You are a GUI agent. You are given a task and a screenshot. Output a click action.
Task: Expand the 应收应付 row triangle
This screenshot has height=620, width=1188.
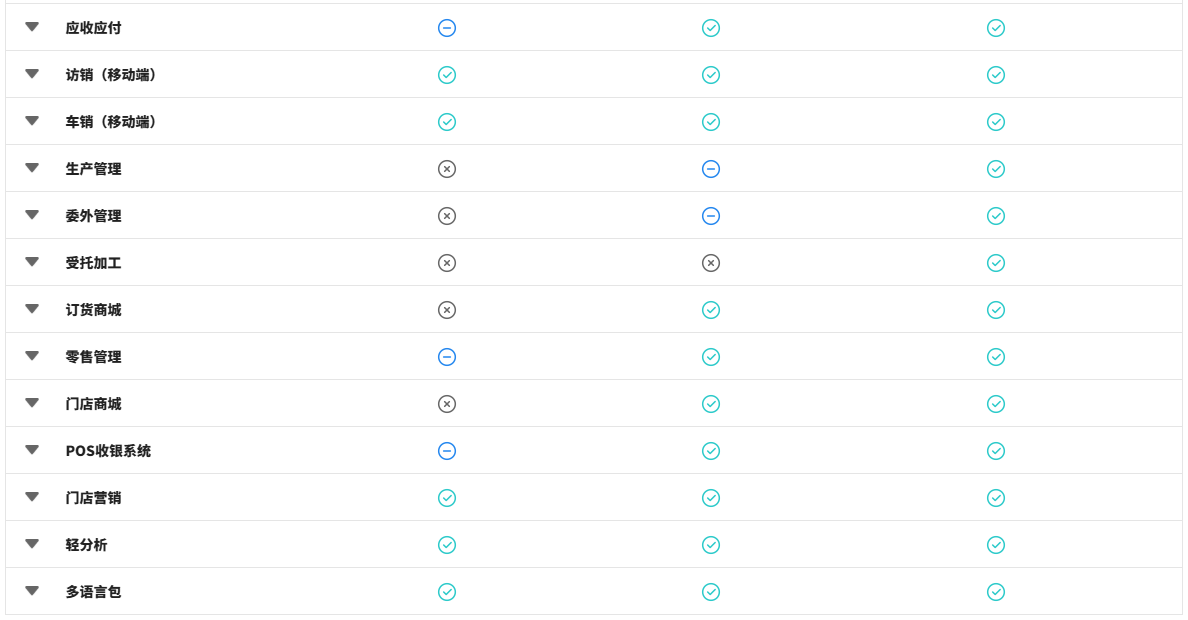tap(32, 27)
